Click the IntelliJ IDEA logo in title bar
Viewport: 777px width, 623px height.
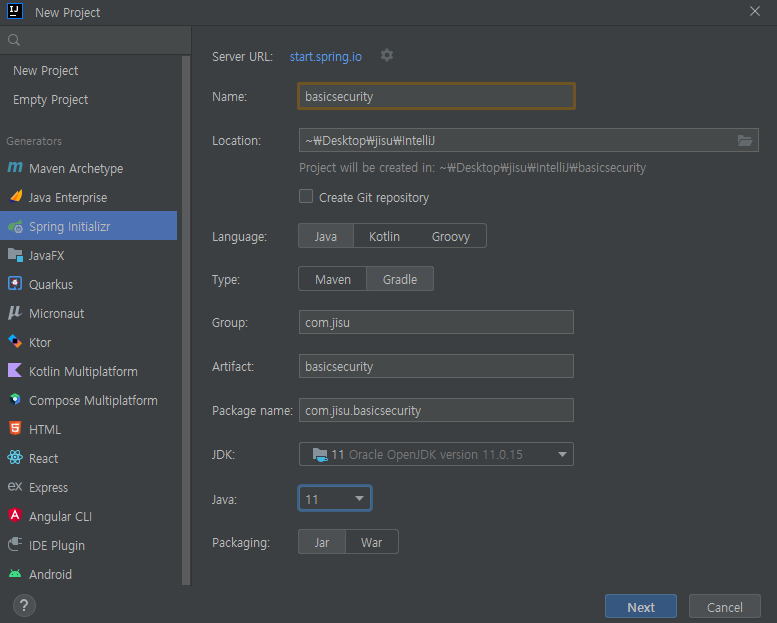pos(15,11)
